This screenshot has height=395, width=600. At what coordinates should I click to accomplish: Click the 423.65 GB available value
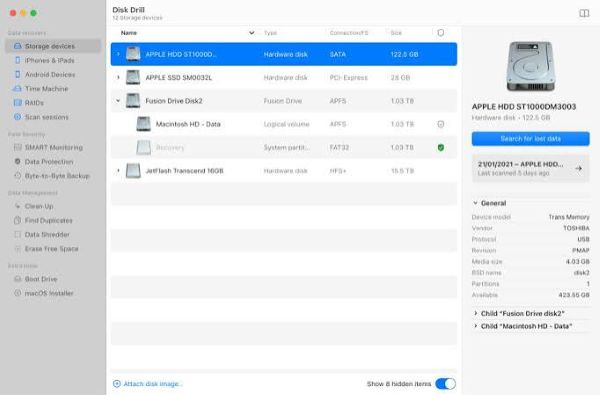pos(574,295)
